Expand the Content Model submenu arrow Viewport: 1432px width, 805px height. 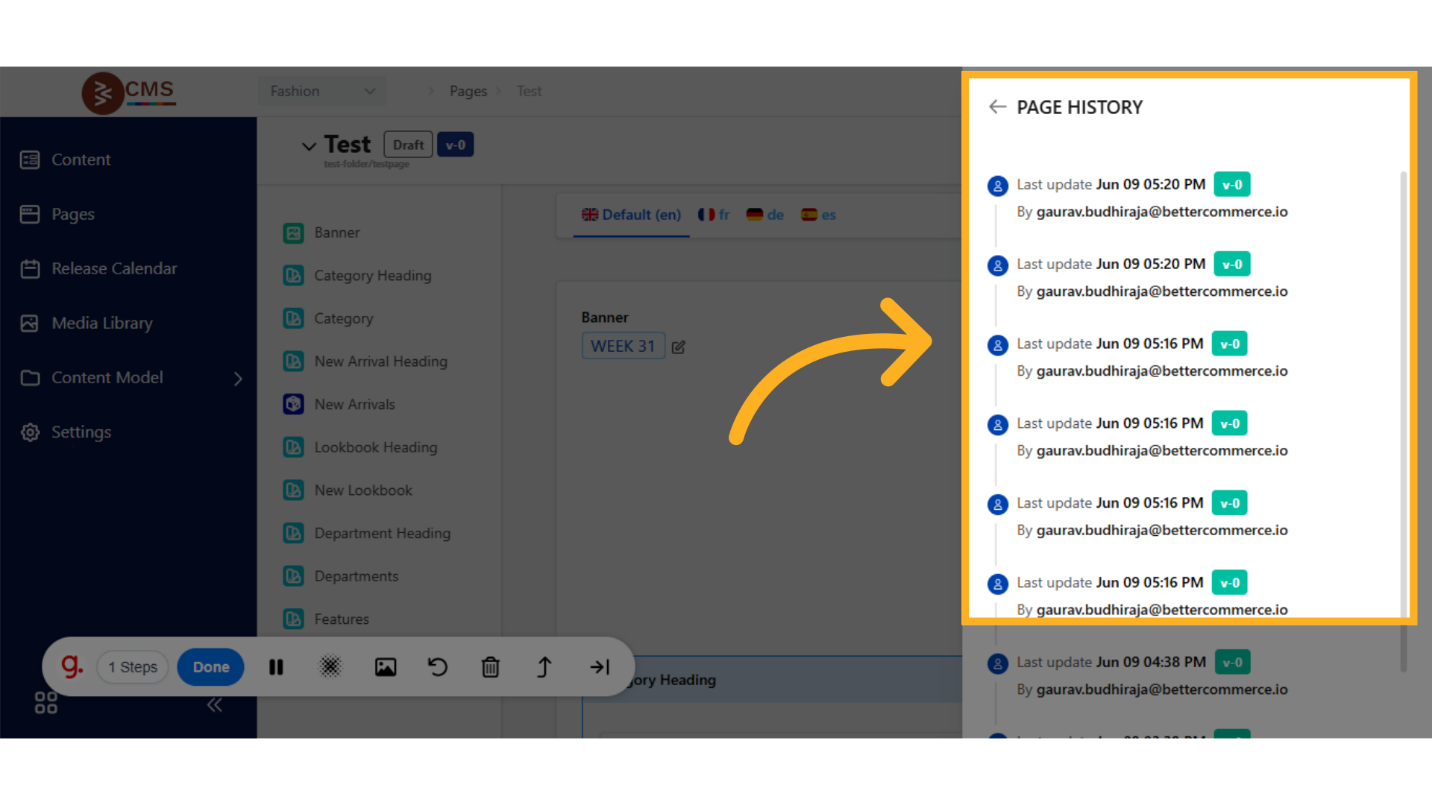point(238,378)
